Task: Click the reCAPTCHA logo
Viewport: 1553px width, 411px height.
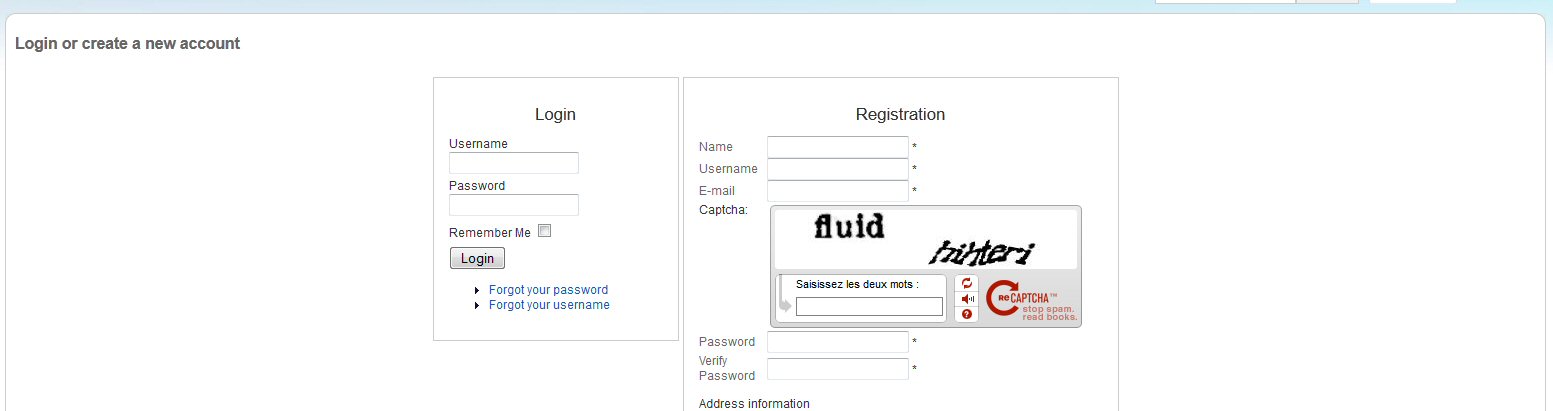Action: point(1020,297)
